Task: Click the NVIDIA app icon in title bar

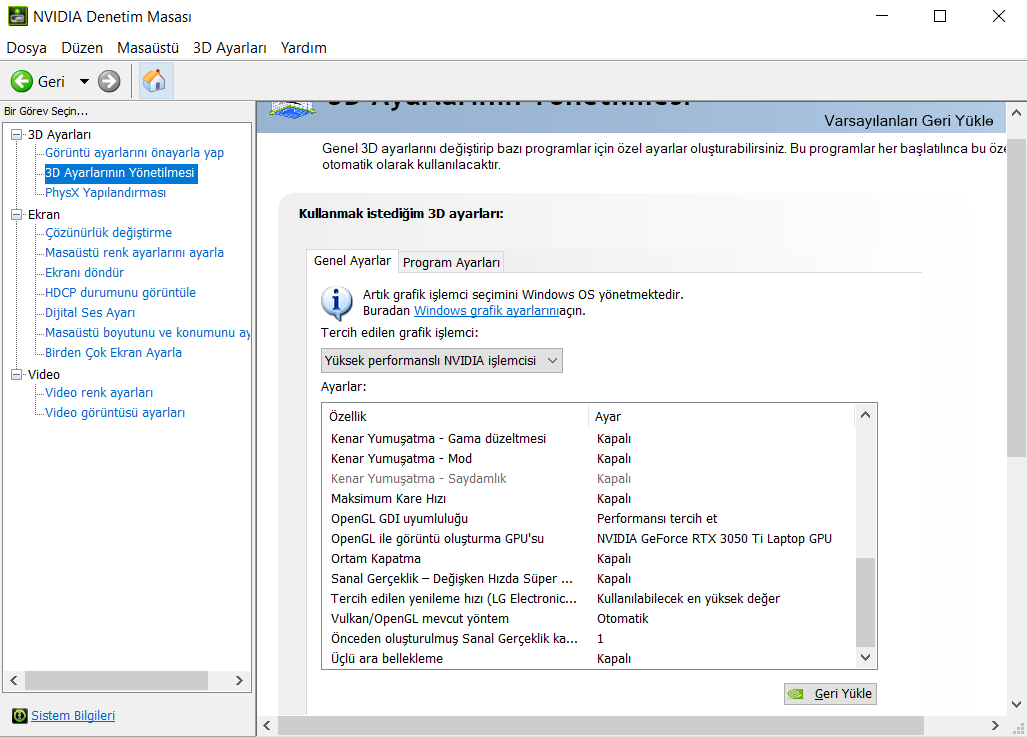Action: (18, 16)
